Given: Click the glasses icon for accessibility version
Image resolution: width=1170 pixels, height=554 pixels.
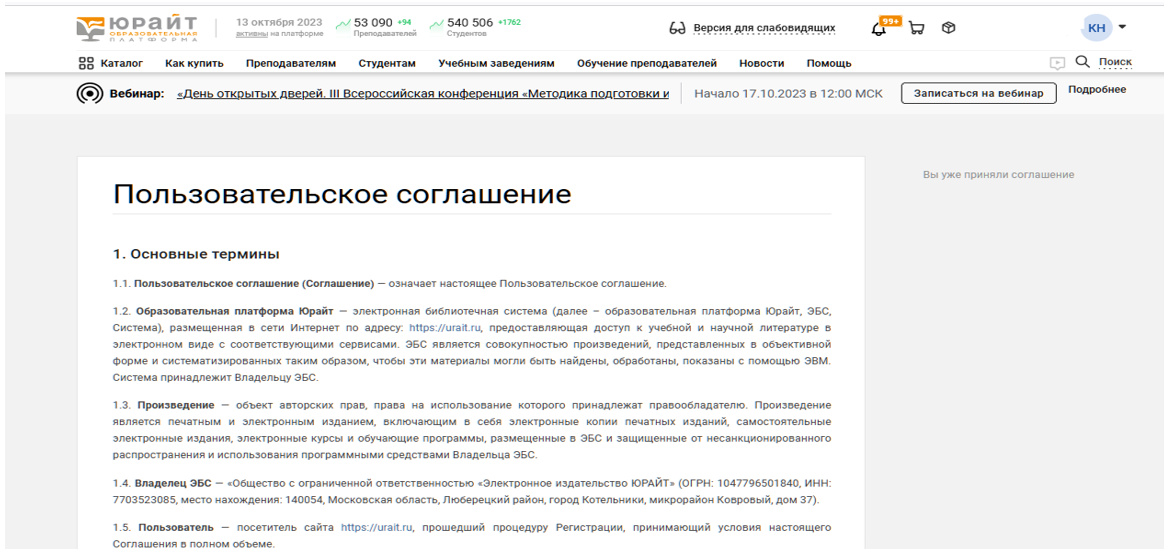Looking at the screenshot, I should (x=678, y=29).
